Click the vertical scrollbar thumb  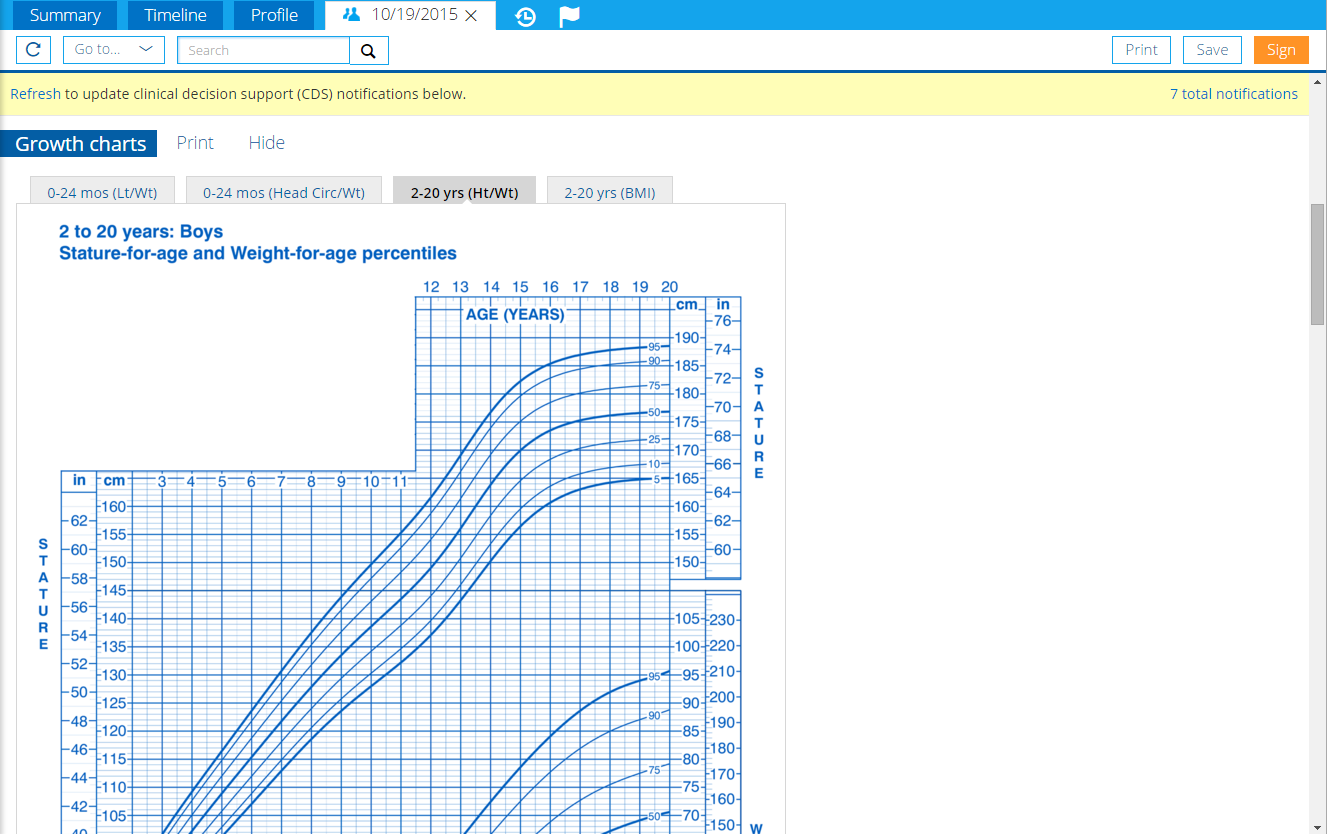click(1318, 264)
